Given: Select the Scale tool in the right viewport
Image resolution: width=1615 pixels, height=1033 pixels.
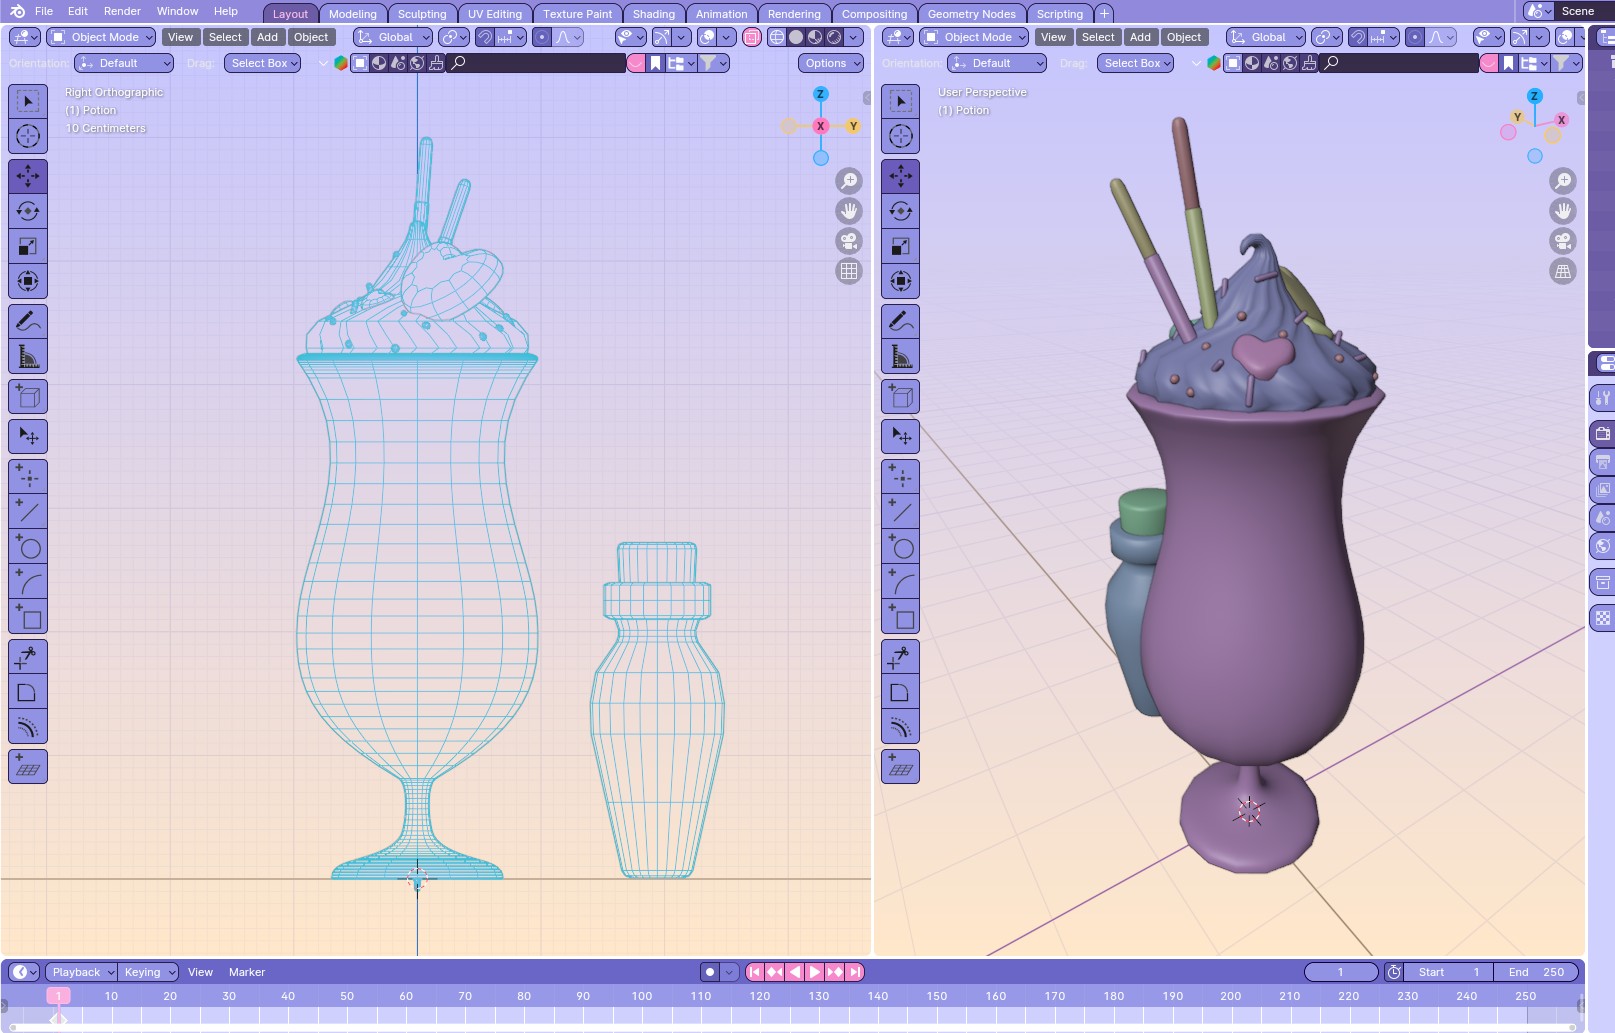Looking at the screenshot, I should 900,246.
